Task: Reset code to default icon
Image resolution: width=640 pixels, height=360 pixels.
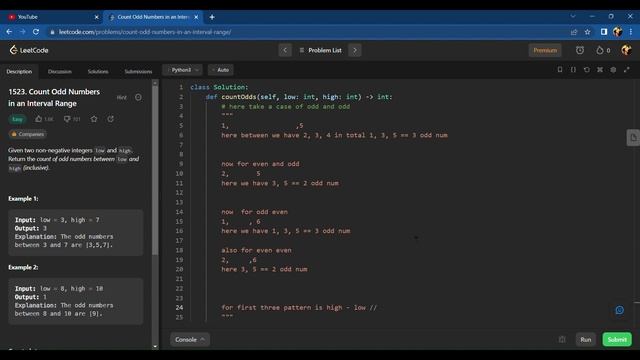Action: pos(587,70)
